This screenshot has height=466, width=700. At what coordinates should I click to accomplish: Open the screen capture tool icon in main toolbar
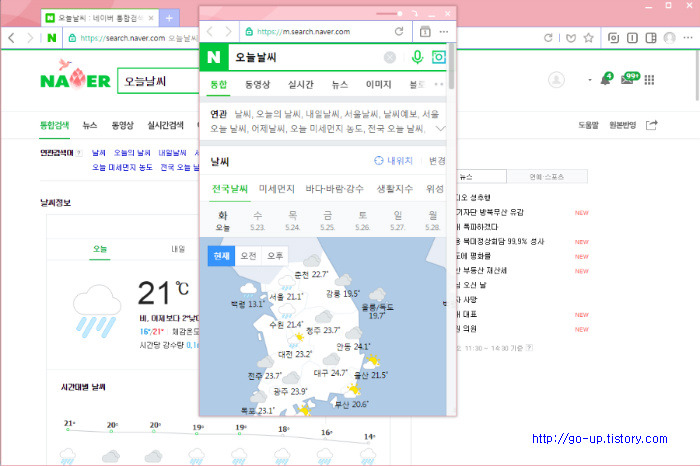pos(613,38)
